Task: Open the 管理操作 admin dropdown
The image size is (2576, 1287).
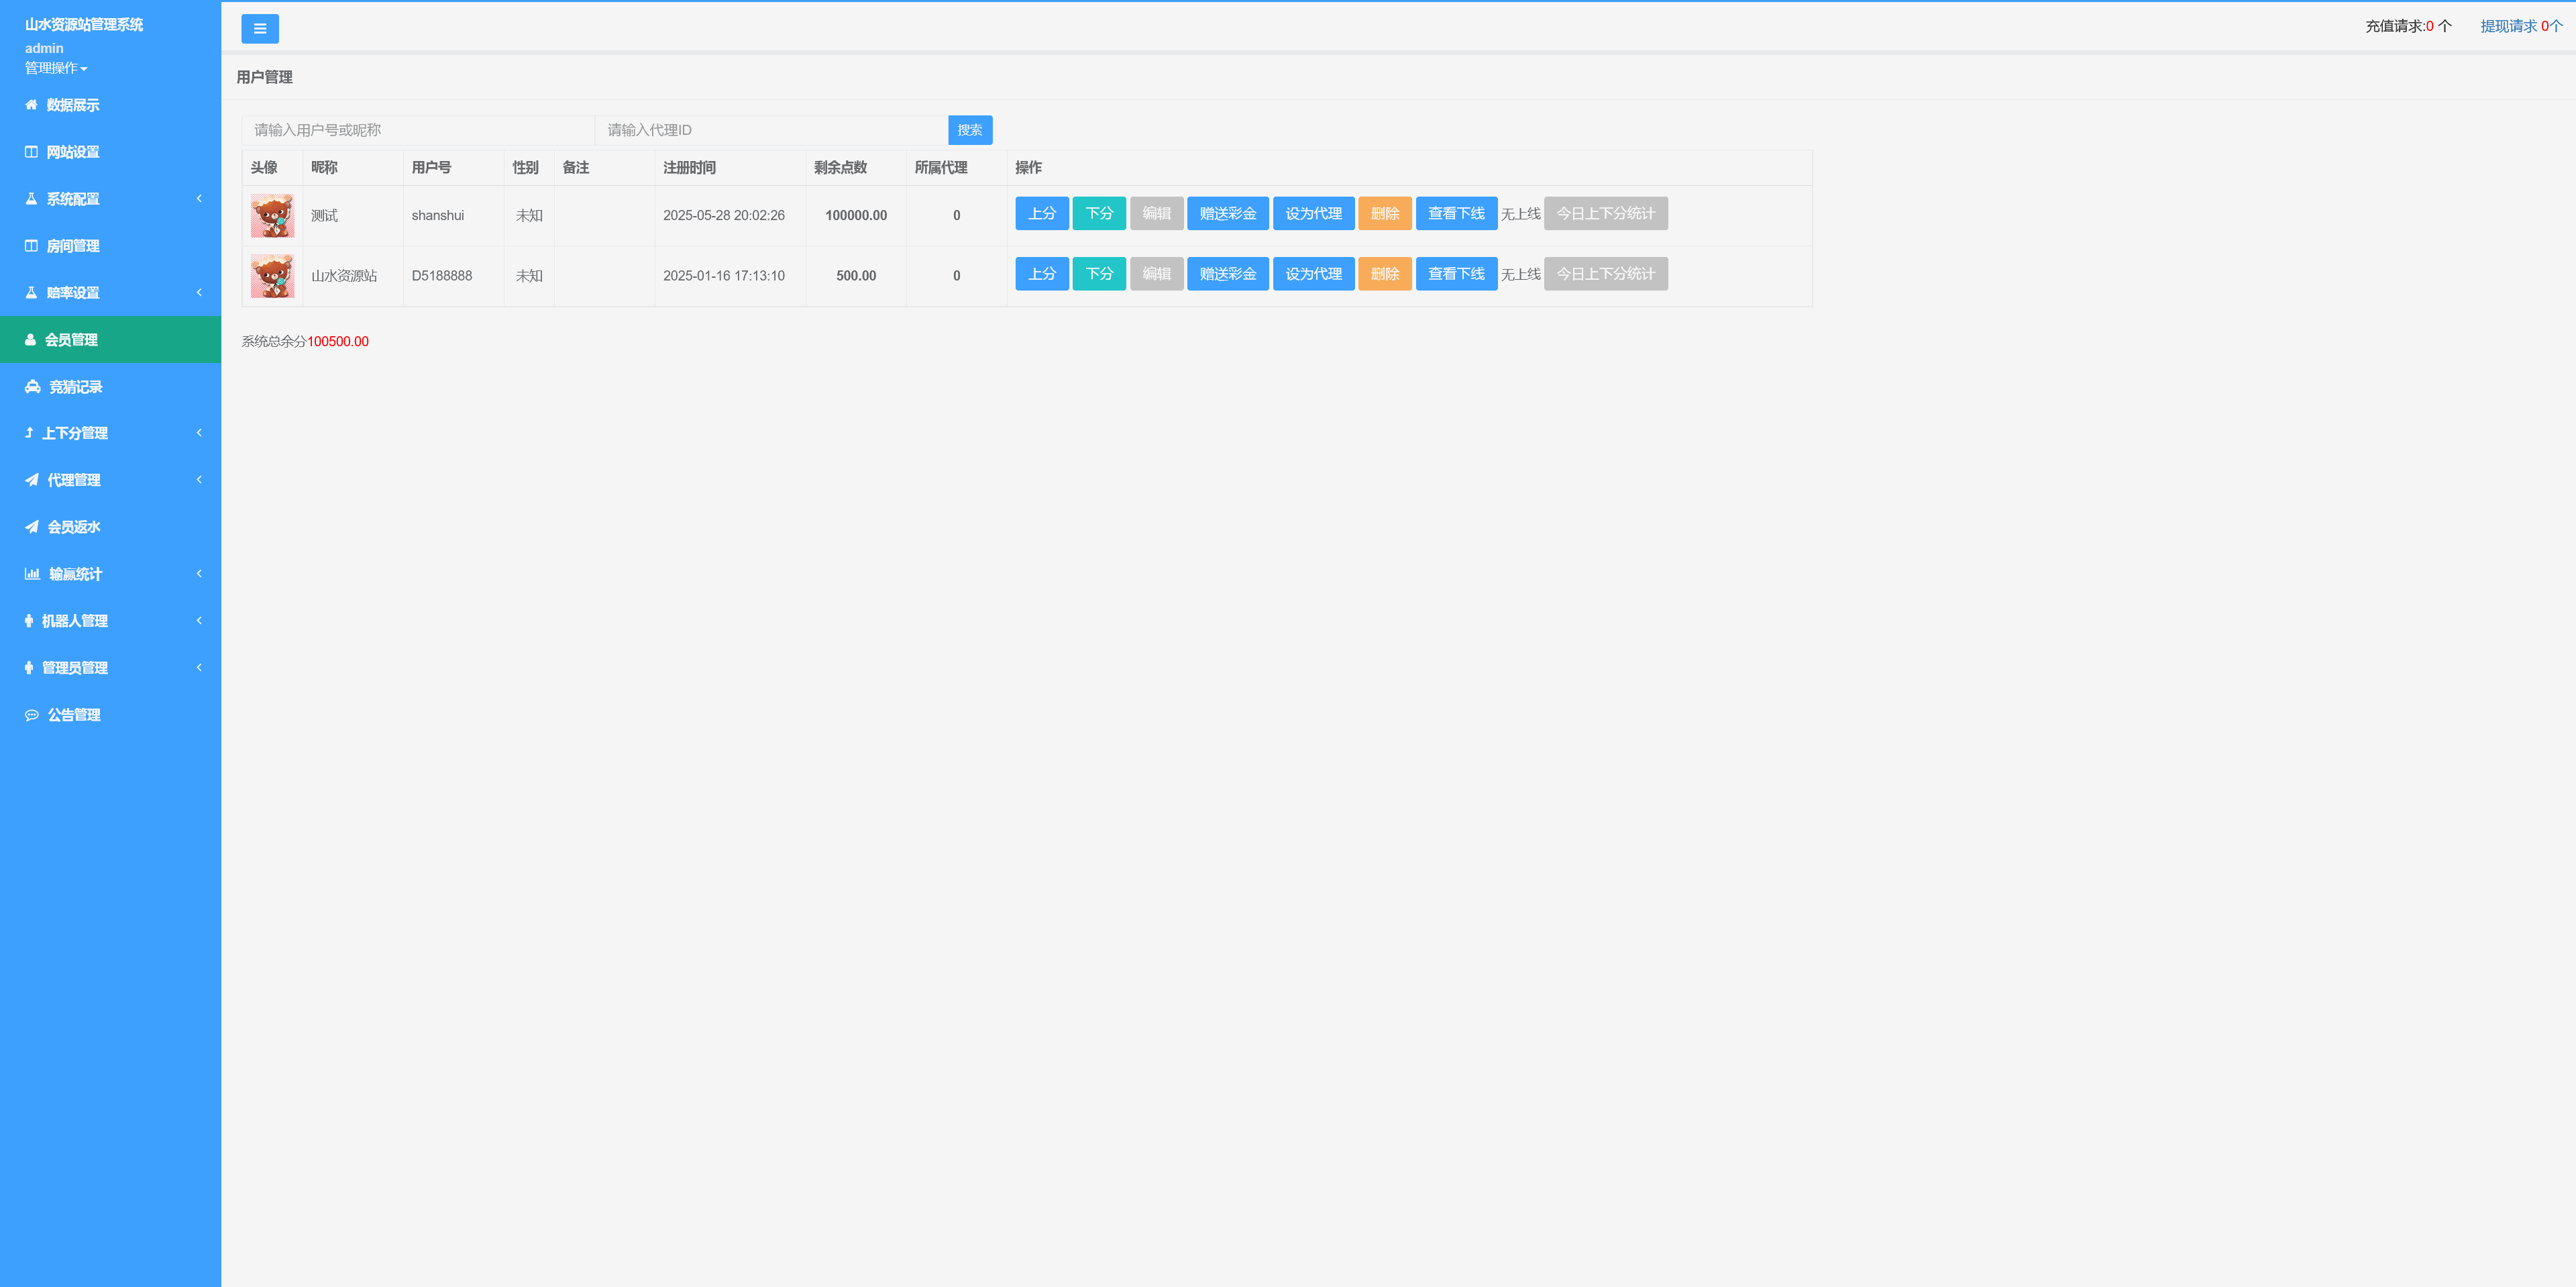Action: pyautogui.click(x=56, y=68)
